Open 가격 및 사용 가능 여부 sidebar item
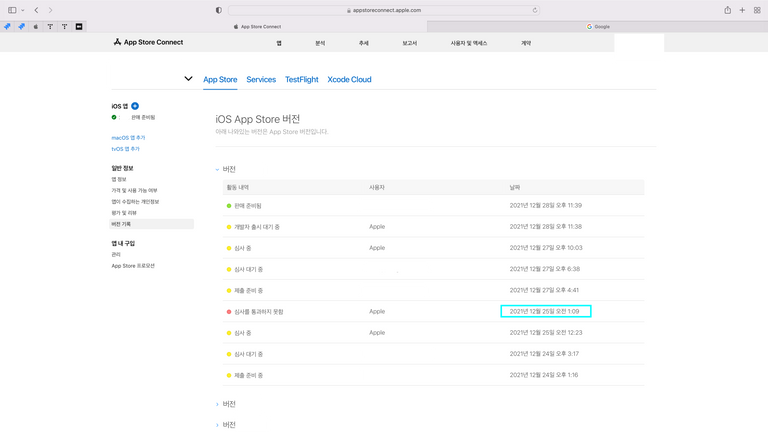This screenshot has height=432, width=768. click(x=134, y=191)
